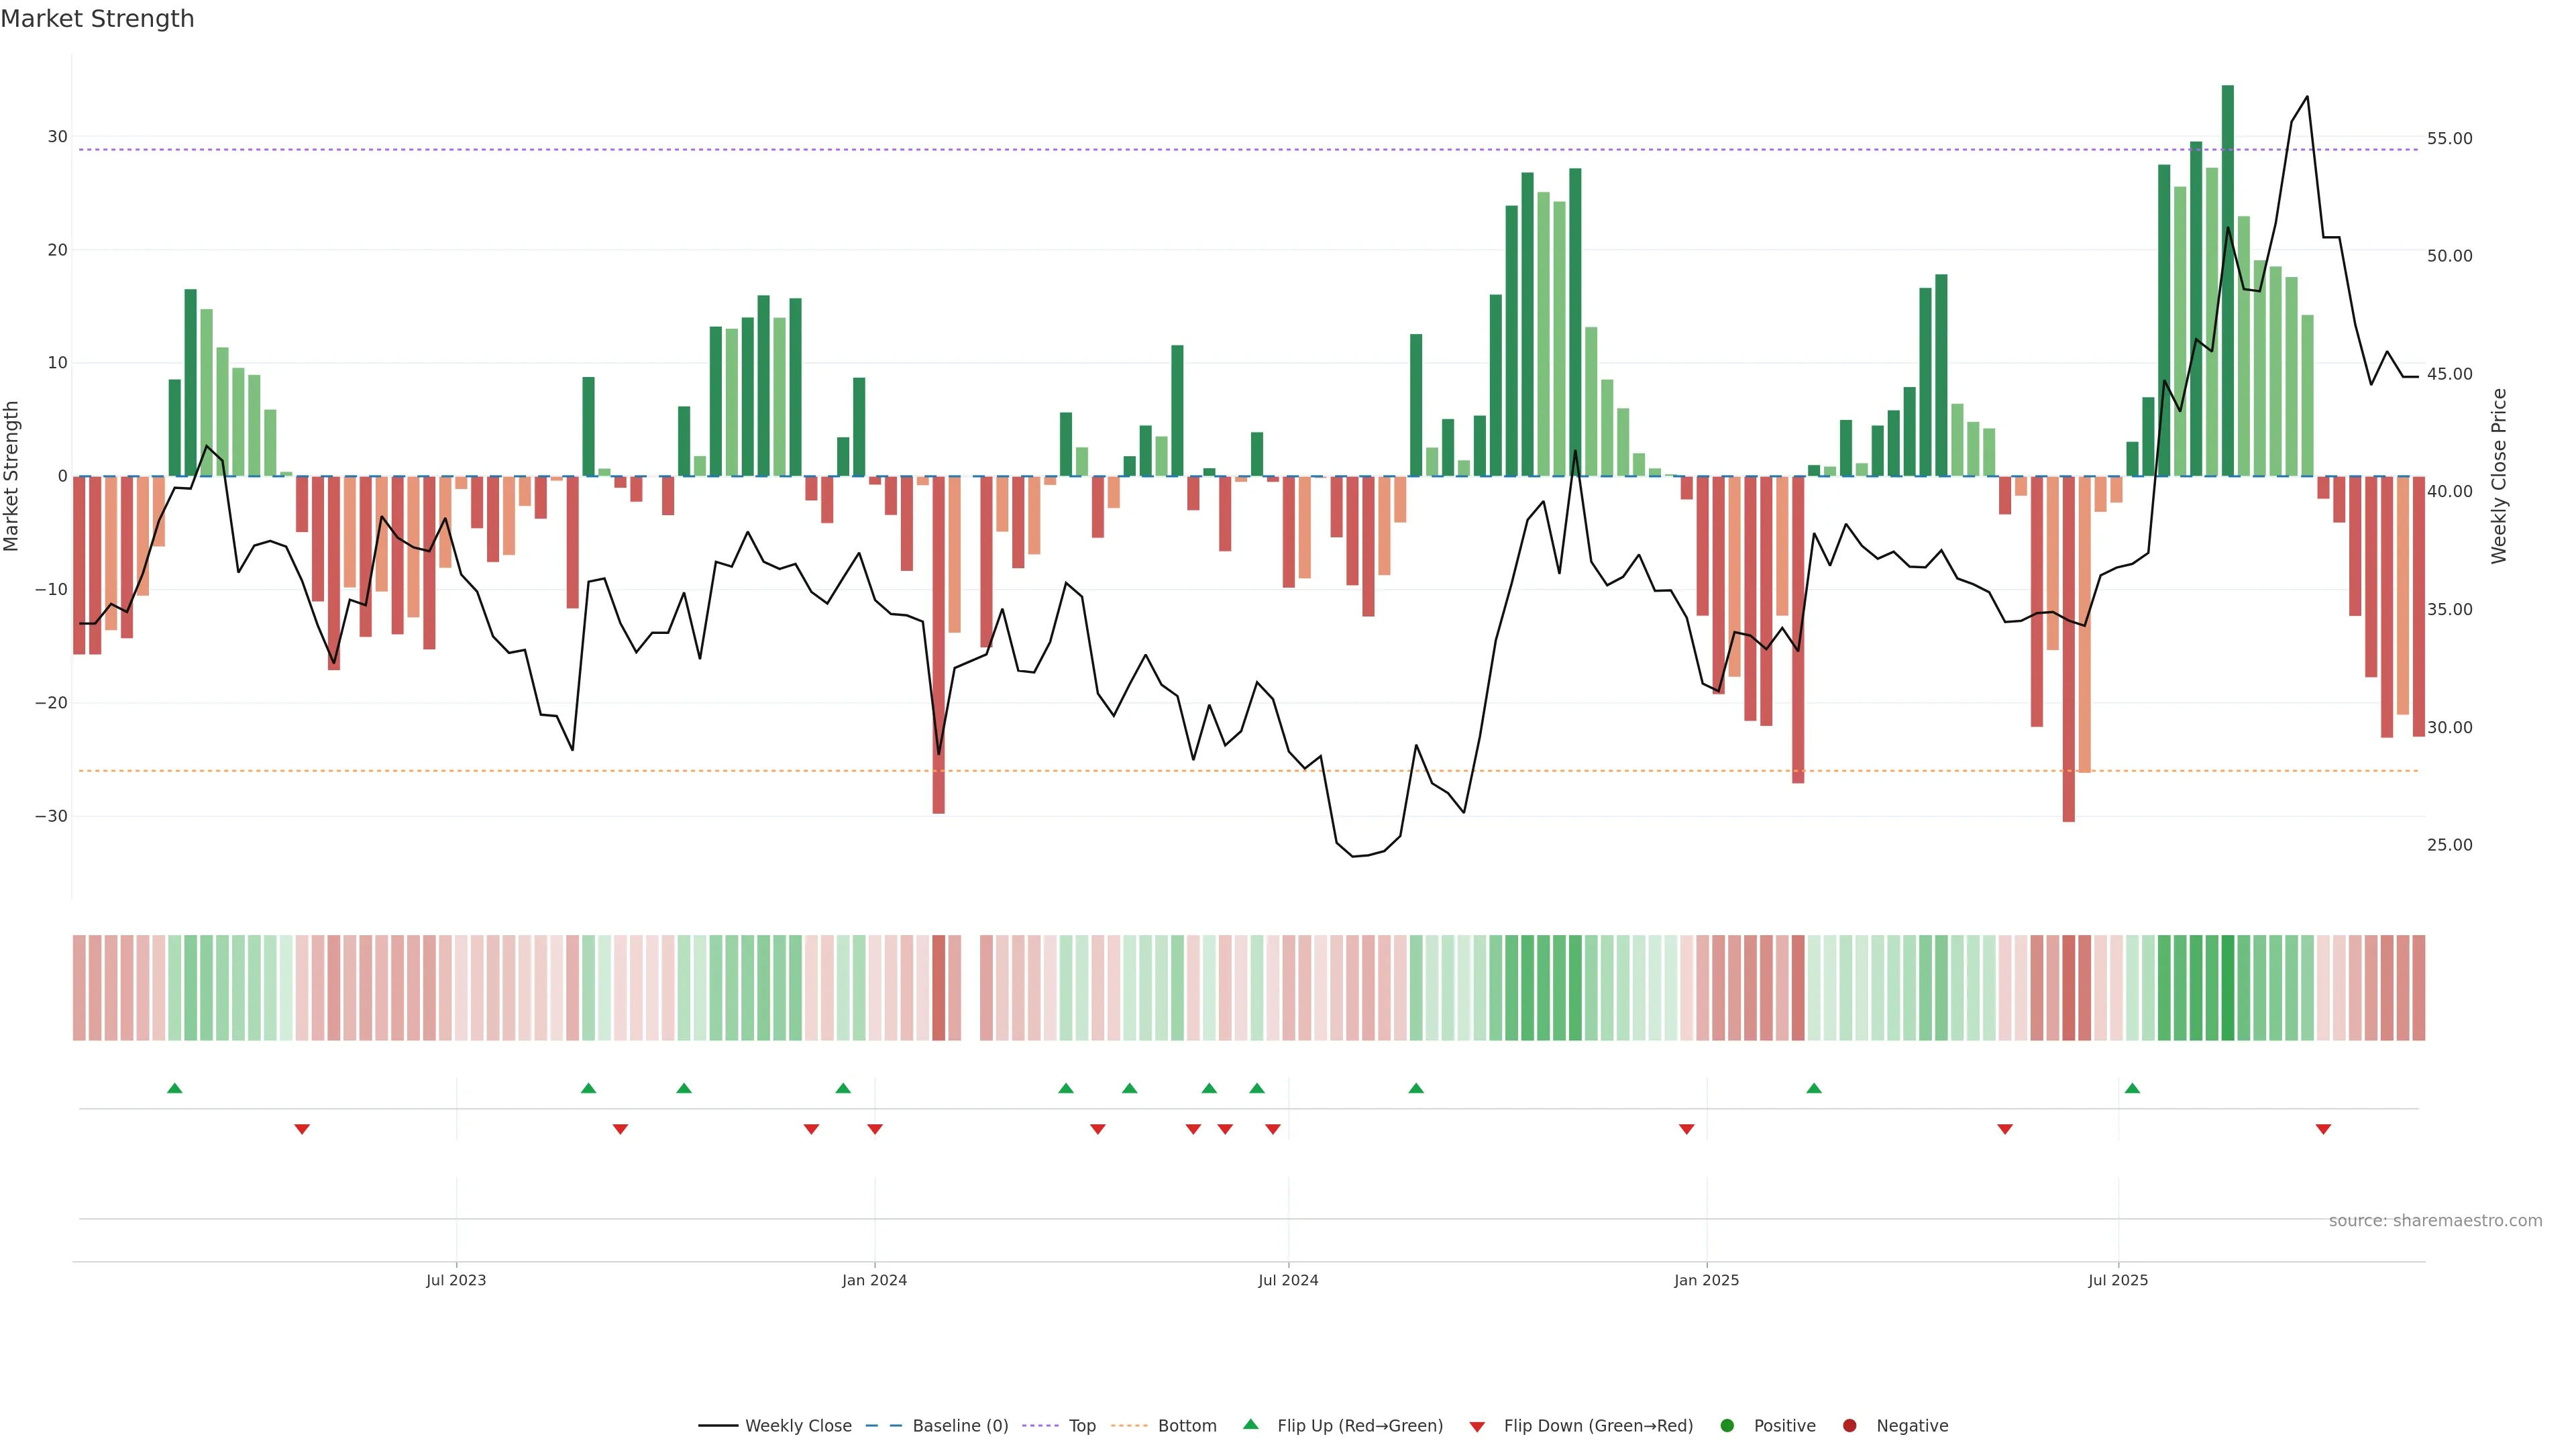
Task: Click the leftmost green flip-up triangle marker
Action: [x=175, y=1088]
